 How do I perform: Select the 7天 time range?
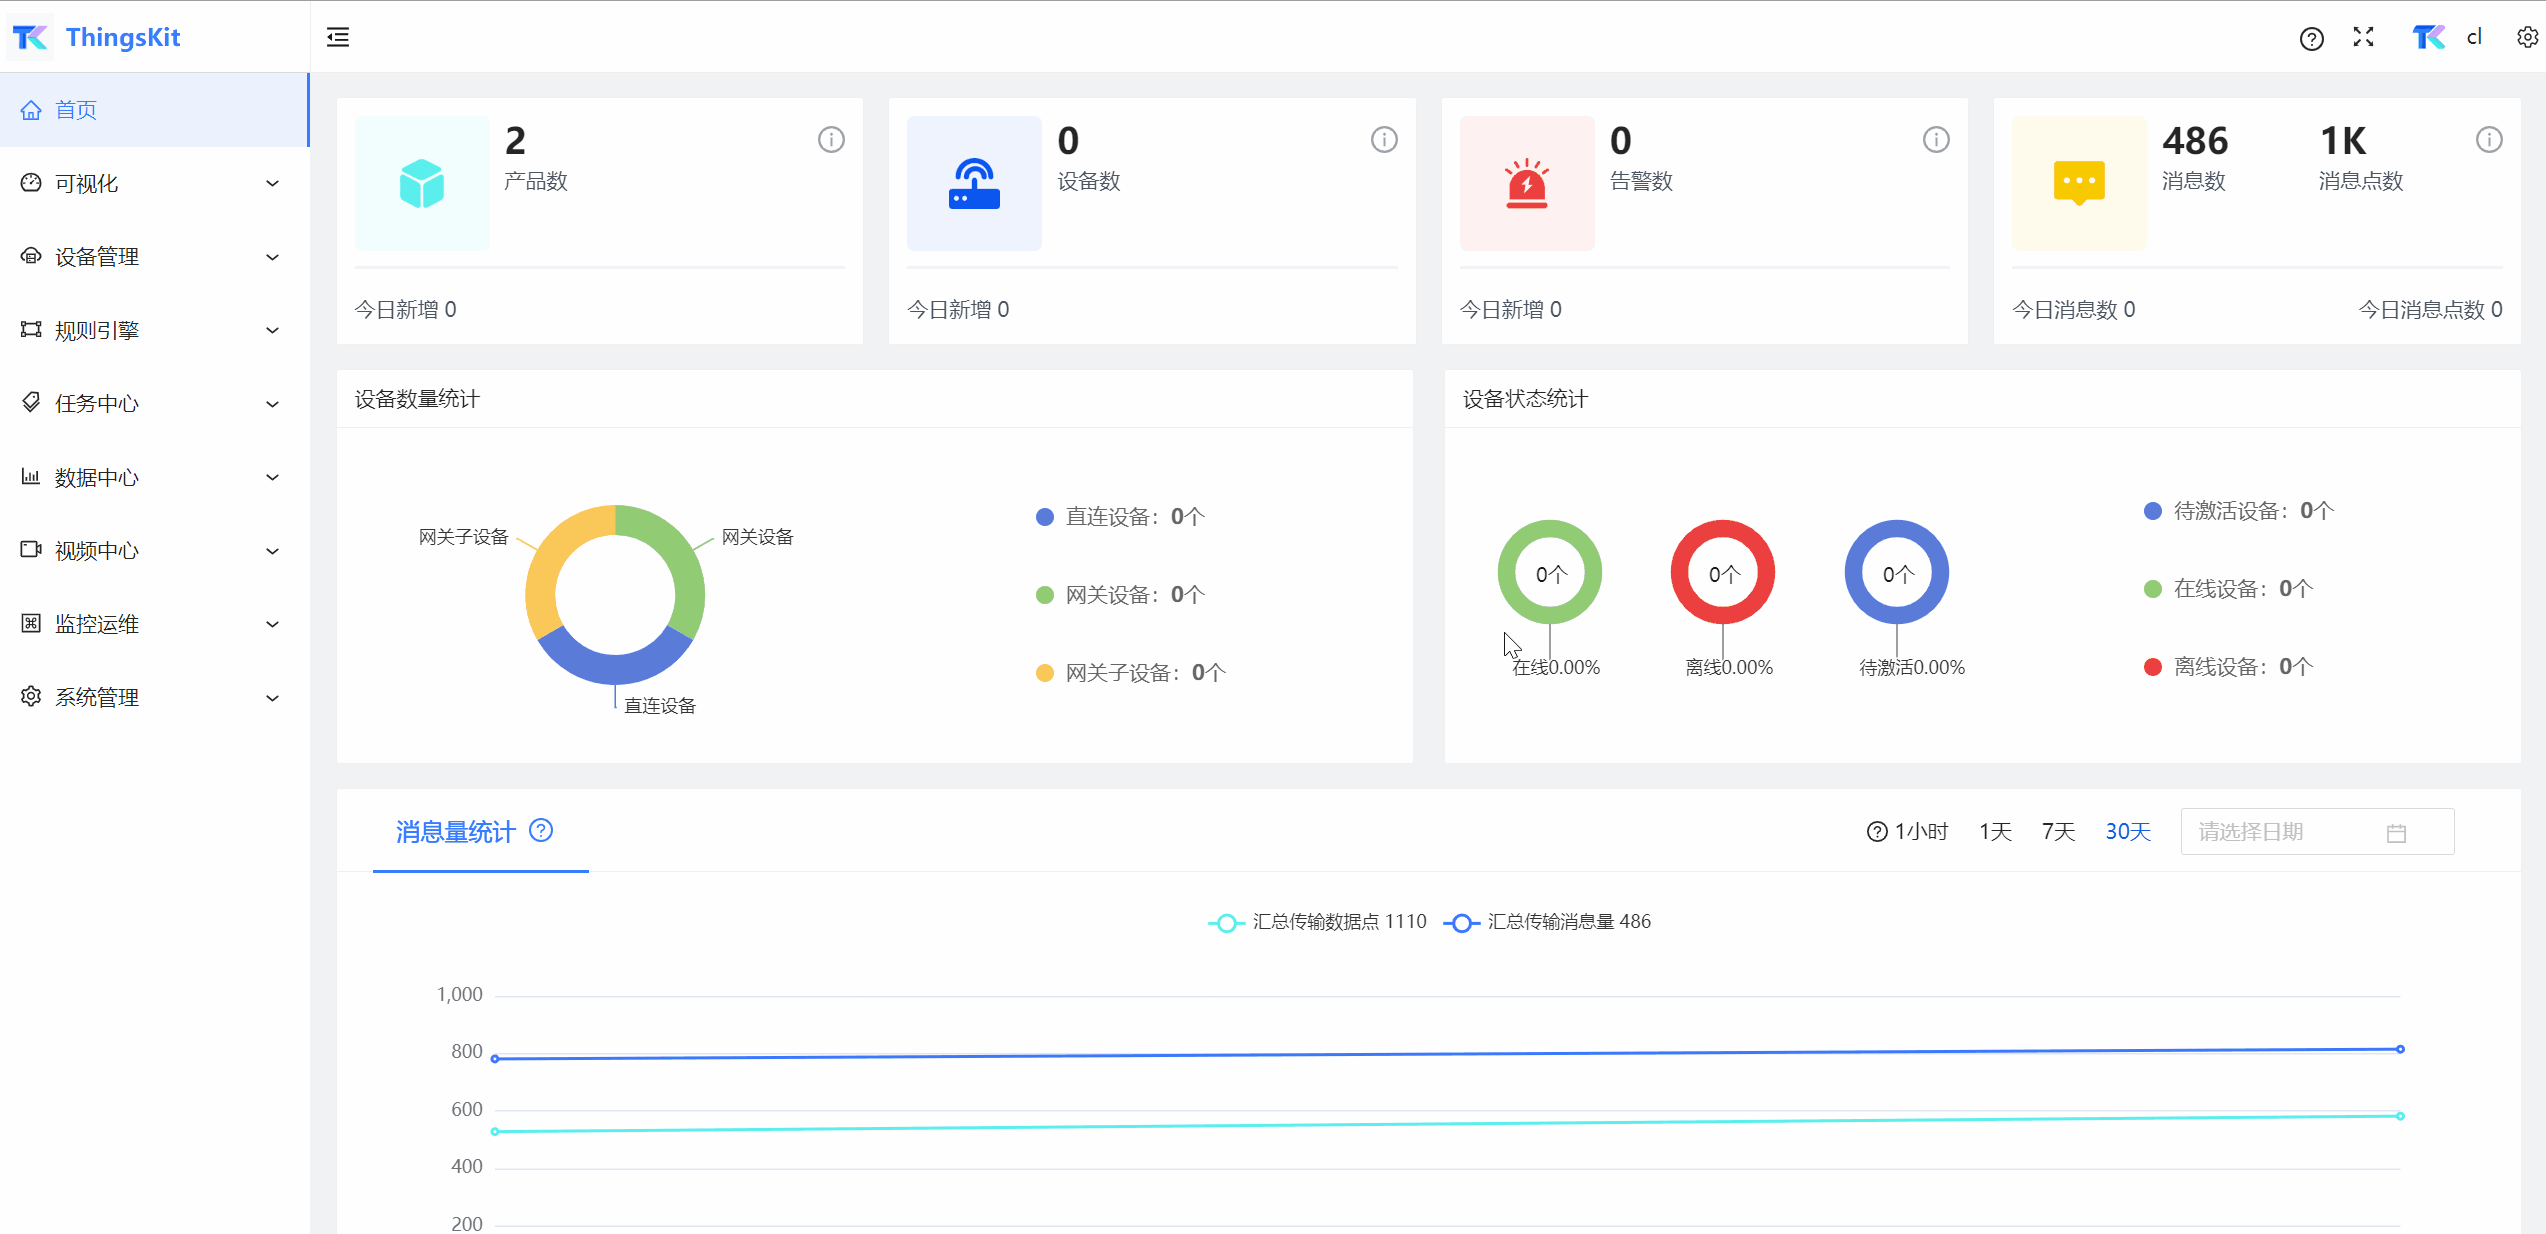pyautogui.click(x=2058, y=832)
